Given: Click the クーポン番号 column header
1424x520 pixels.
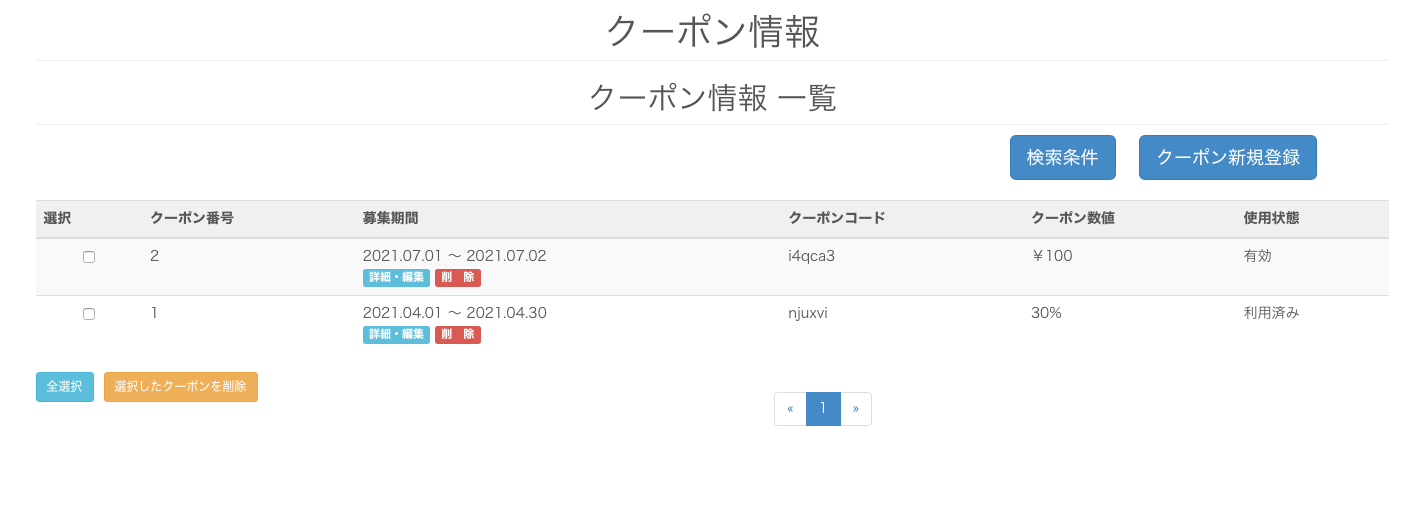Looking at the screenshot, I should [192, 218].
